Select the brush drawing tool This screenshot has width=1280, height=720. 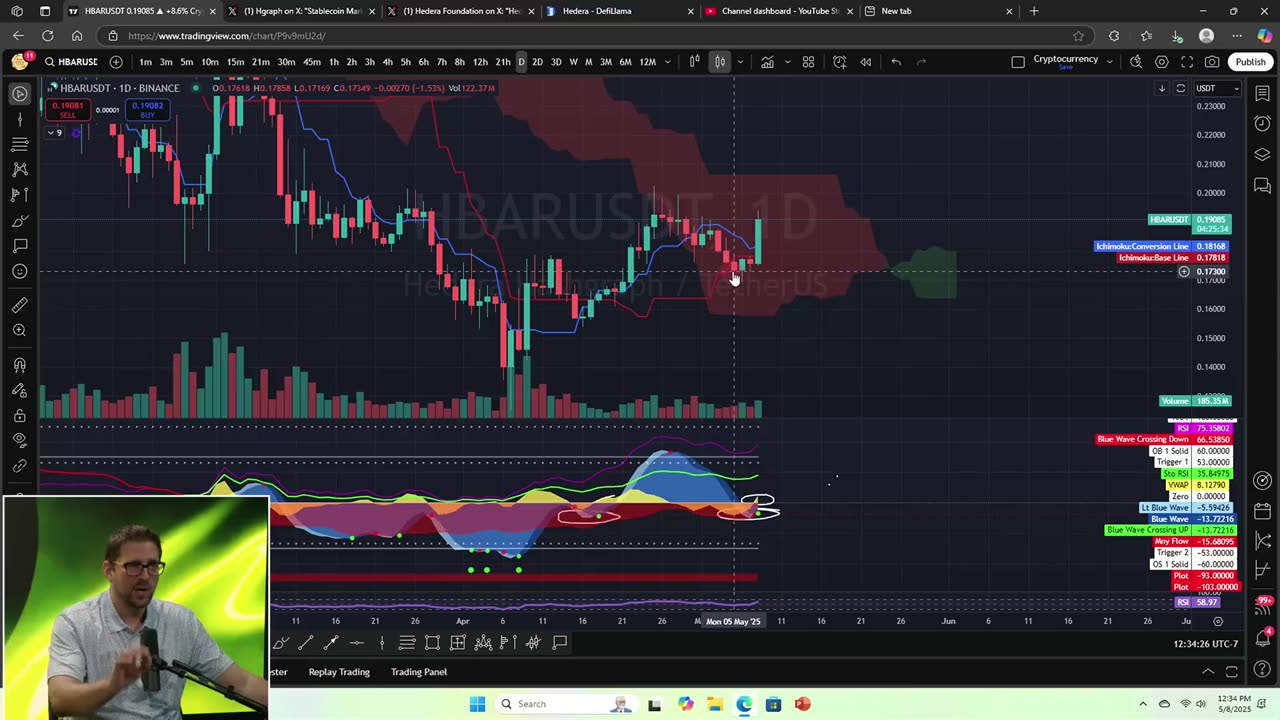tap(20, 221)
